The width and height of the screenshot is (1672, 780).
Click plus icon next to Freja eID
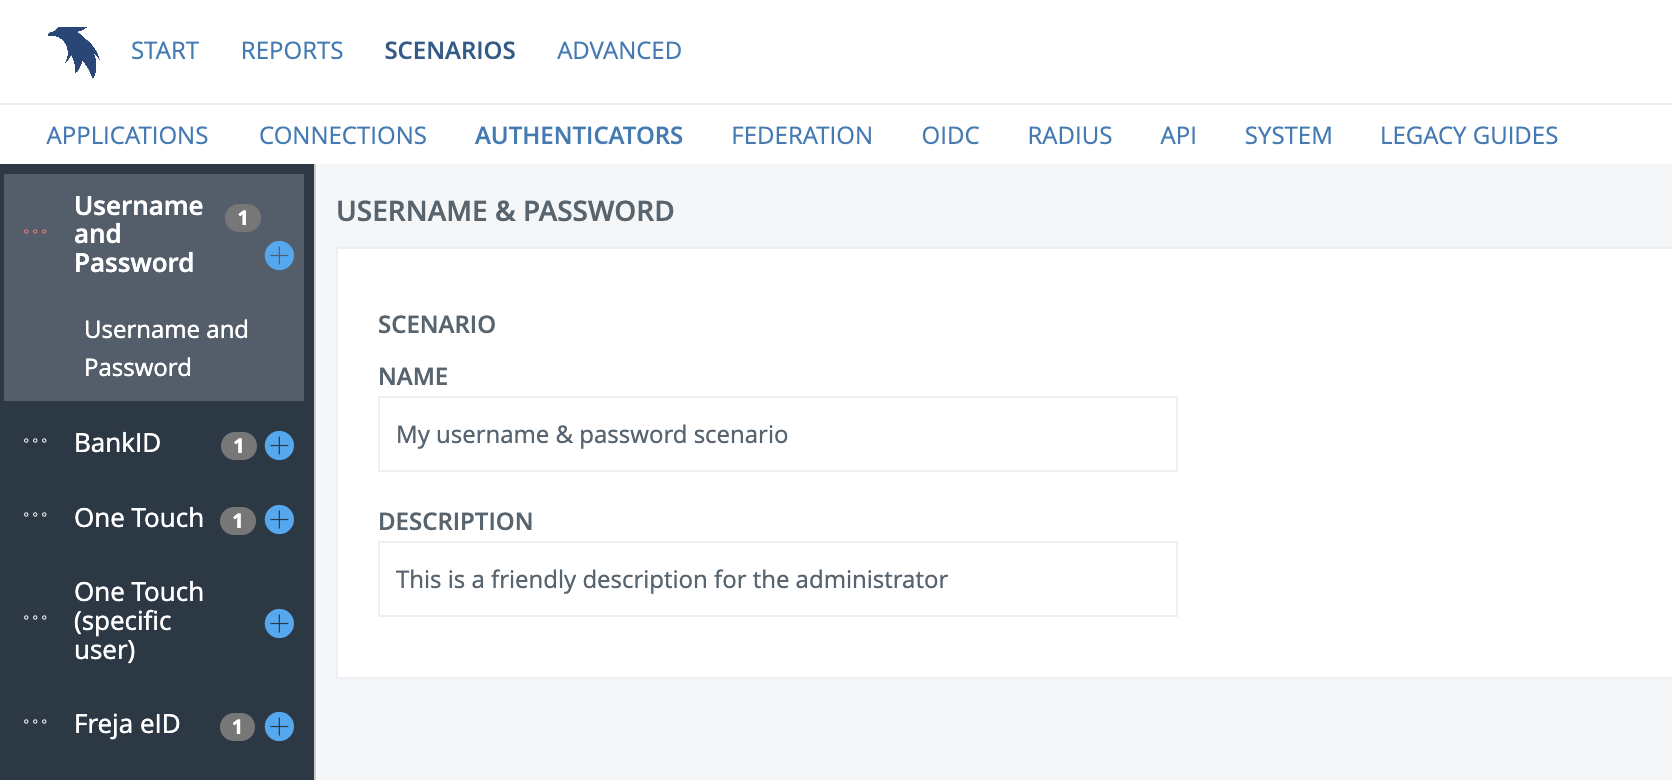279,726
